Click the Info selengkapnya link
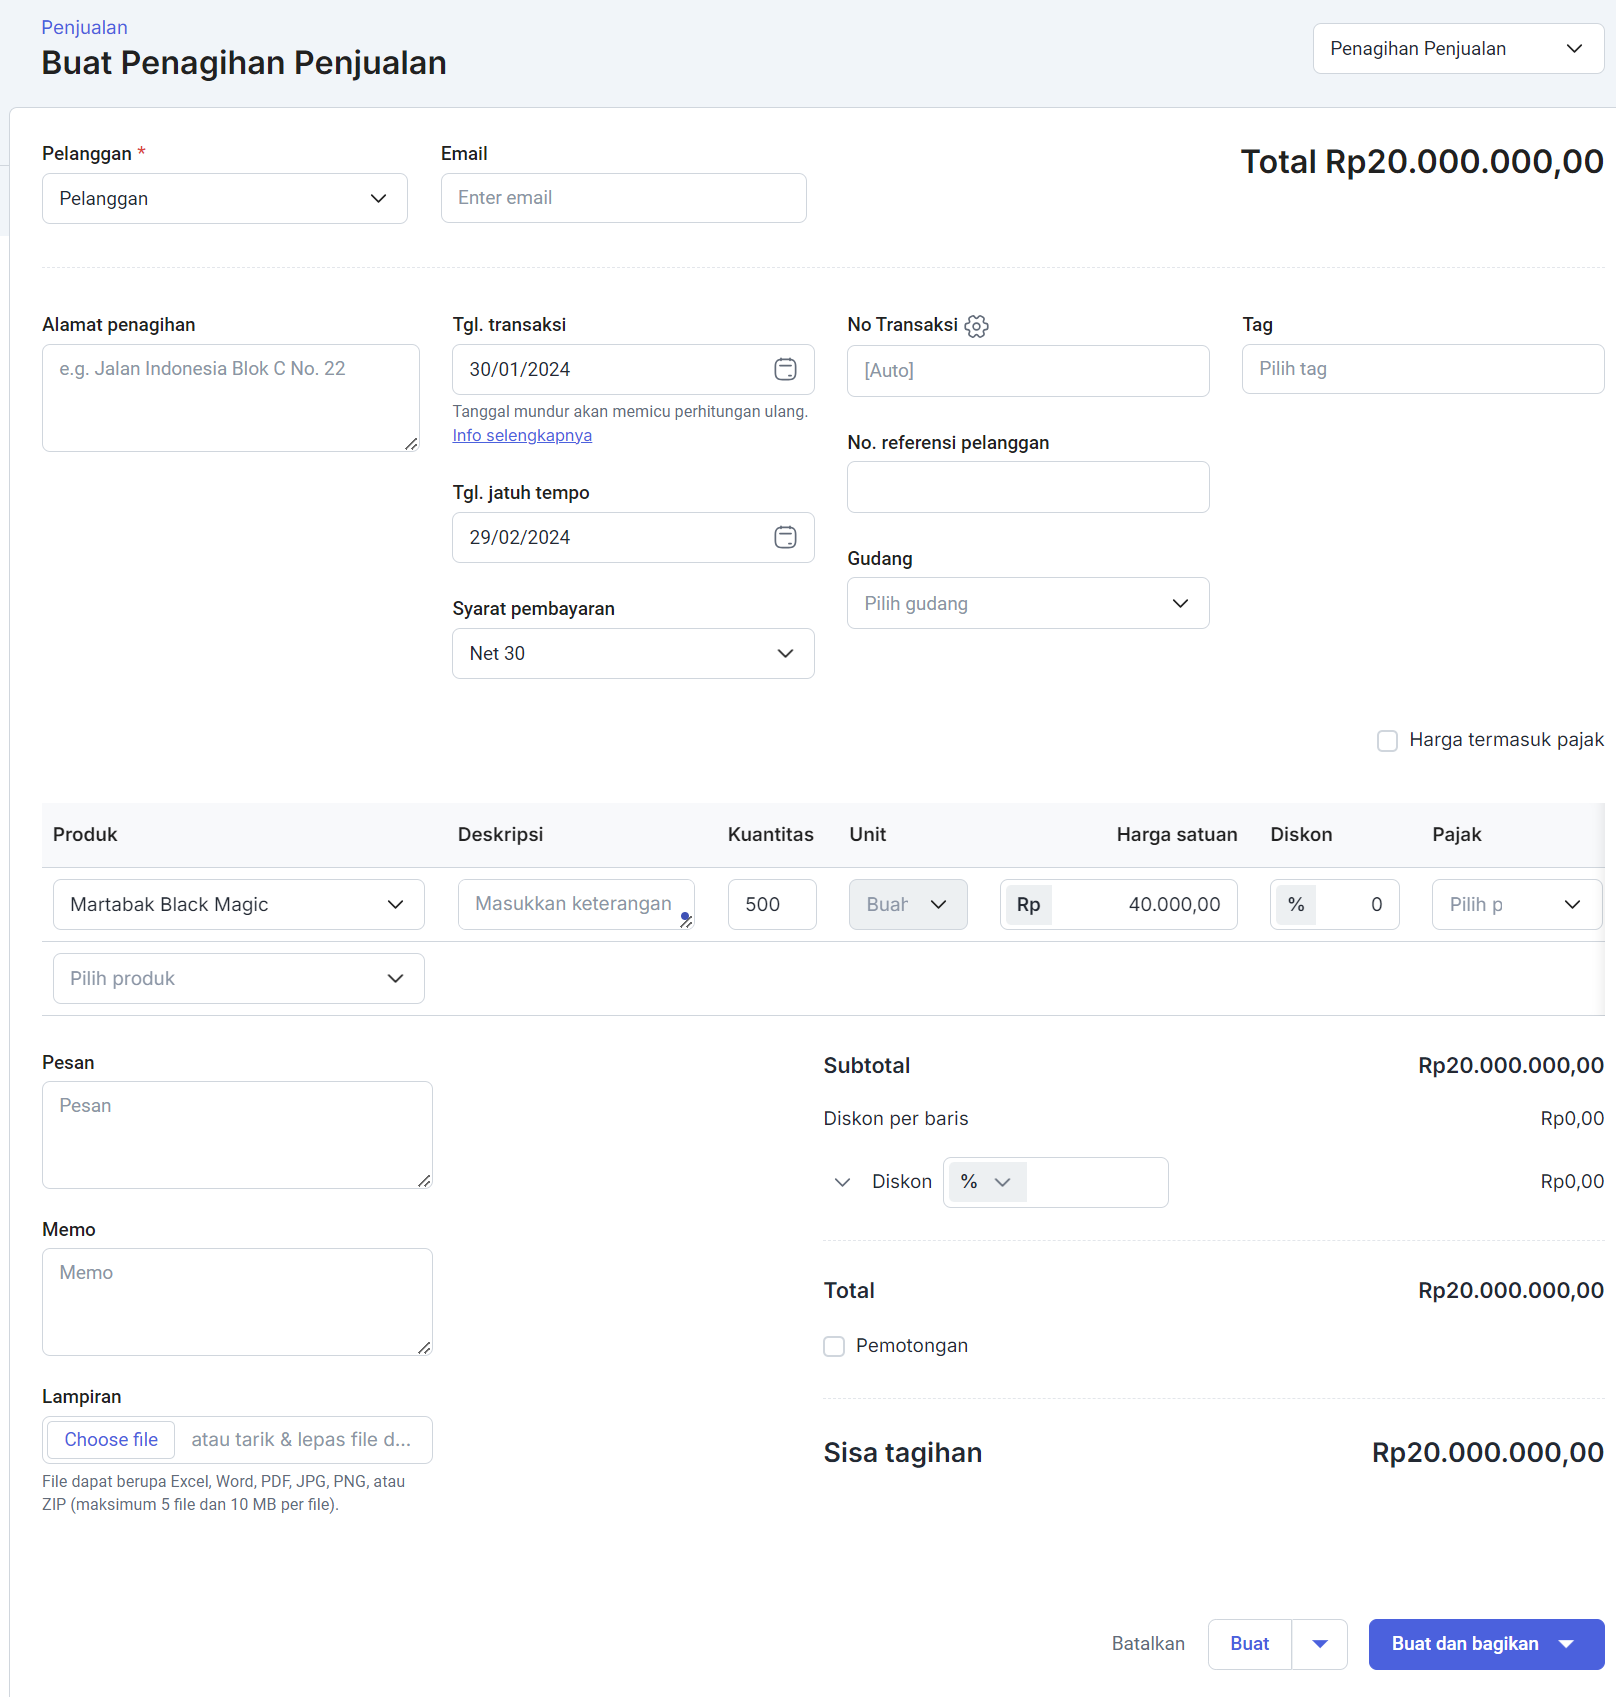1616x1697 pixels. pos(522,436)
